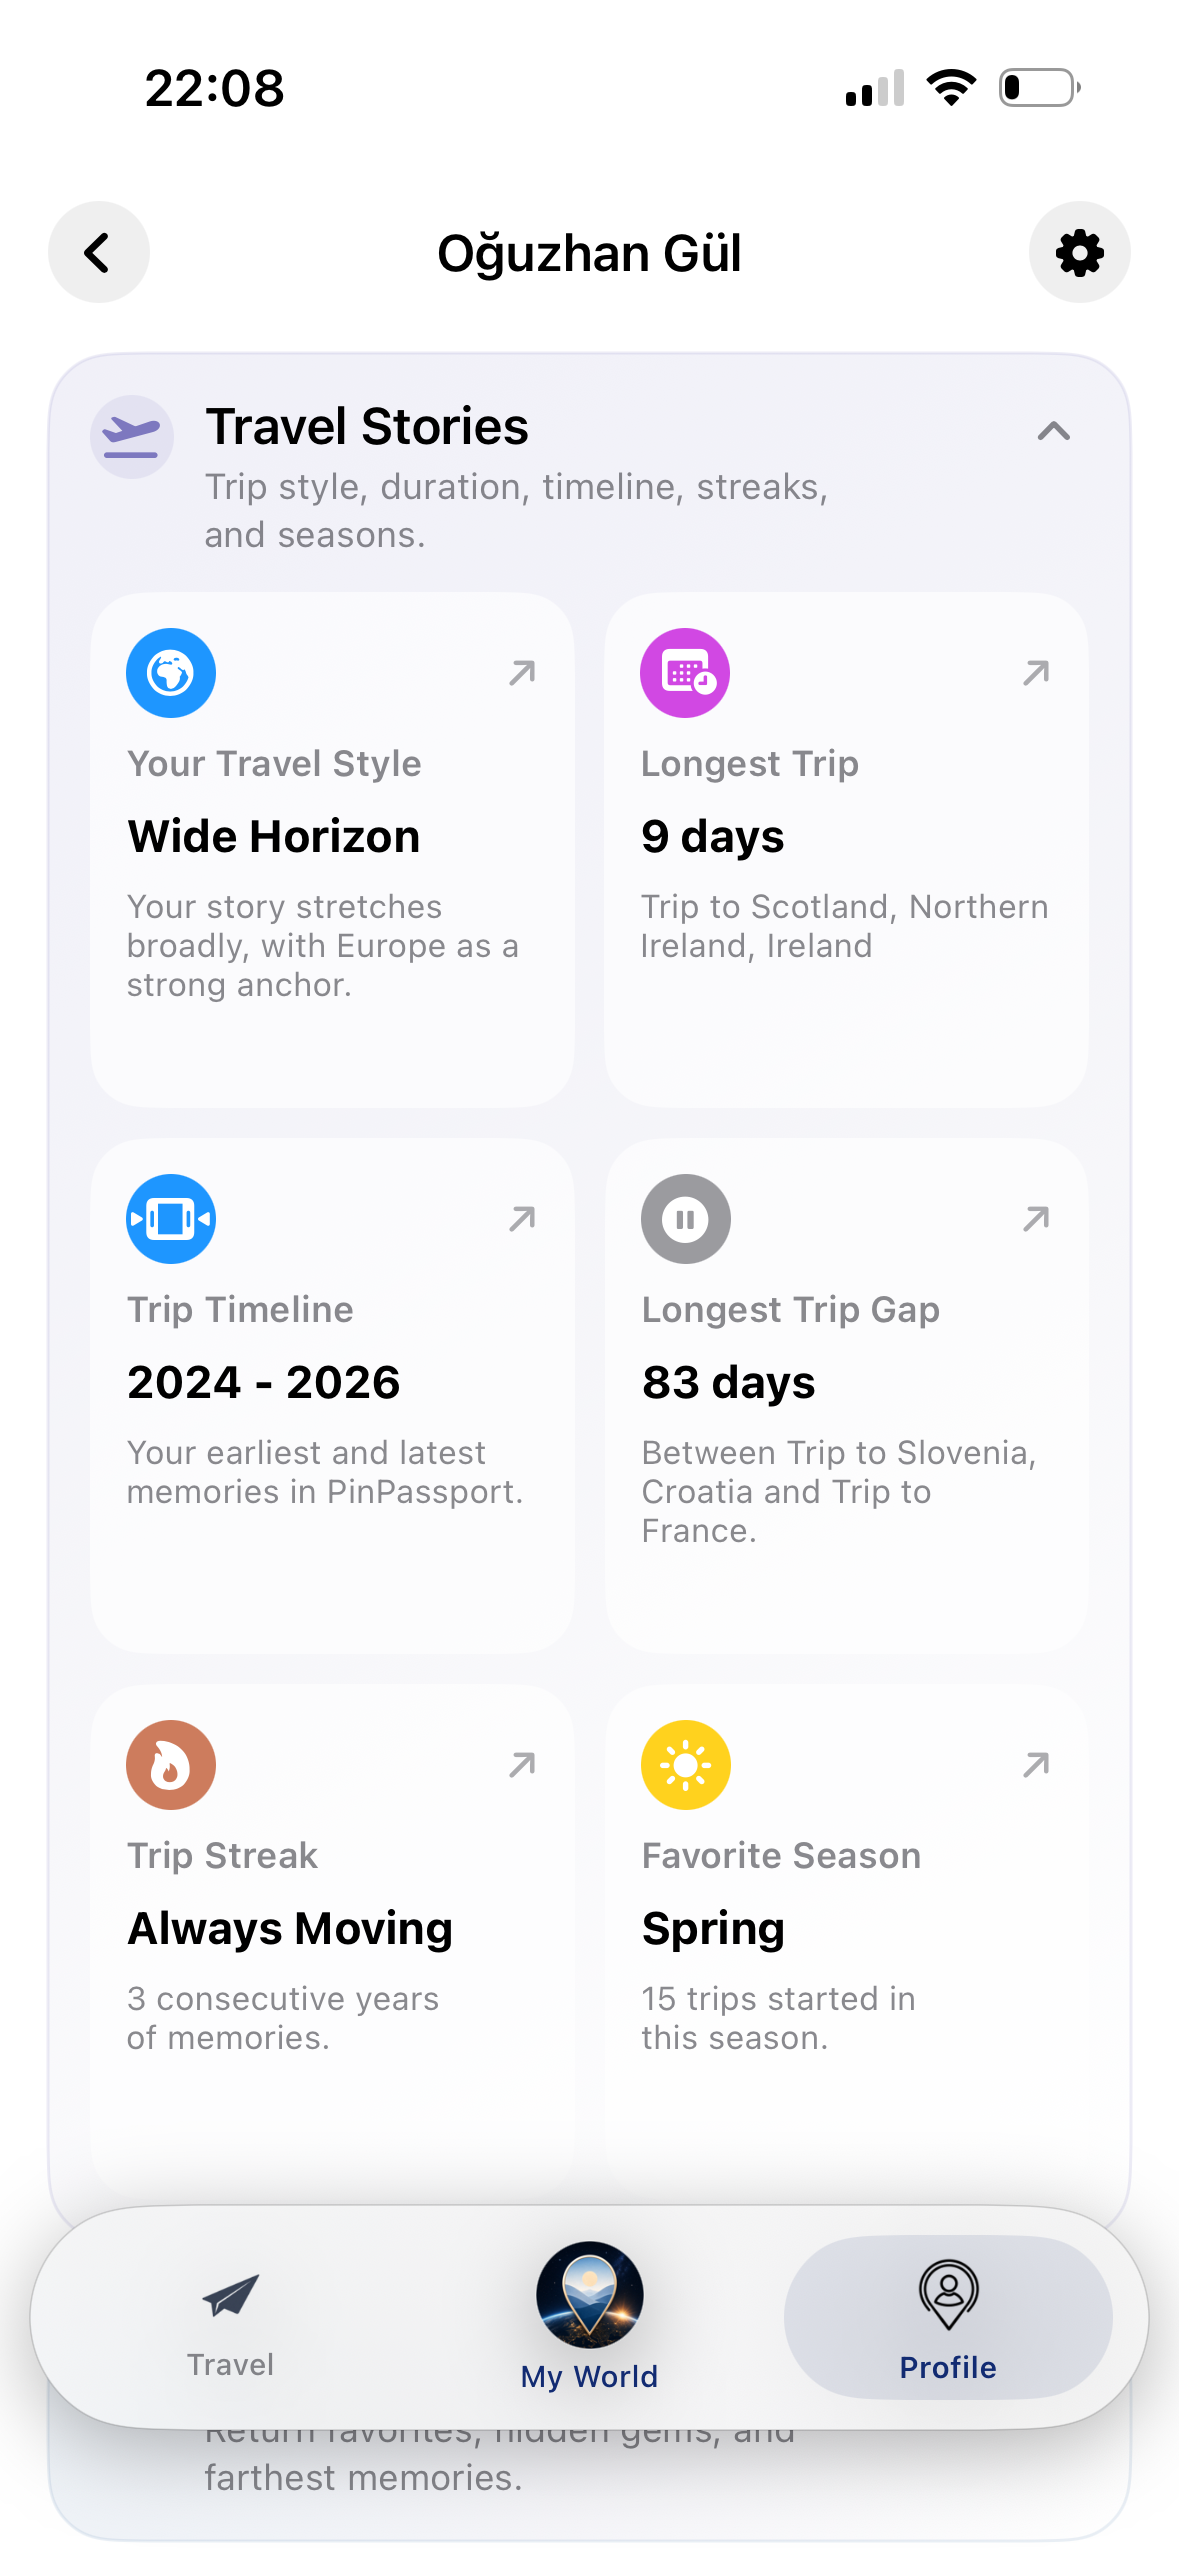Tap the blue globe Travel Style icon

pos(171,673)
